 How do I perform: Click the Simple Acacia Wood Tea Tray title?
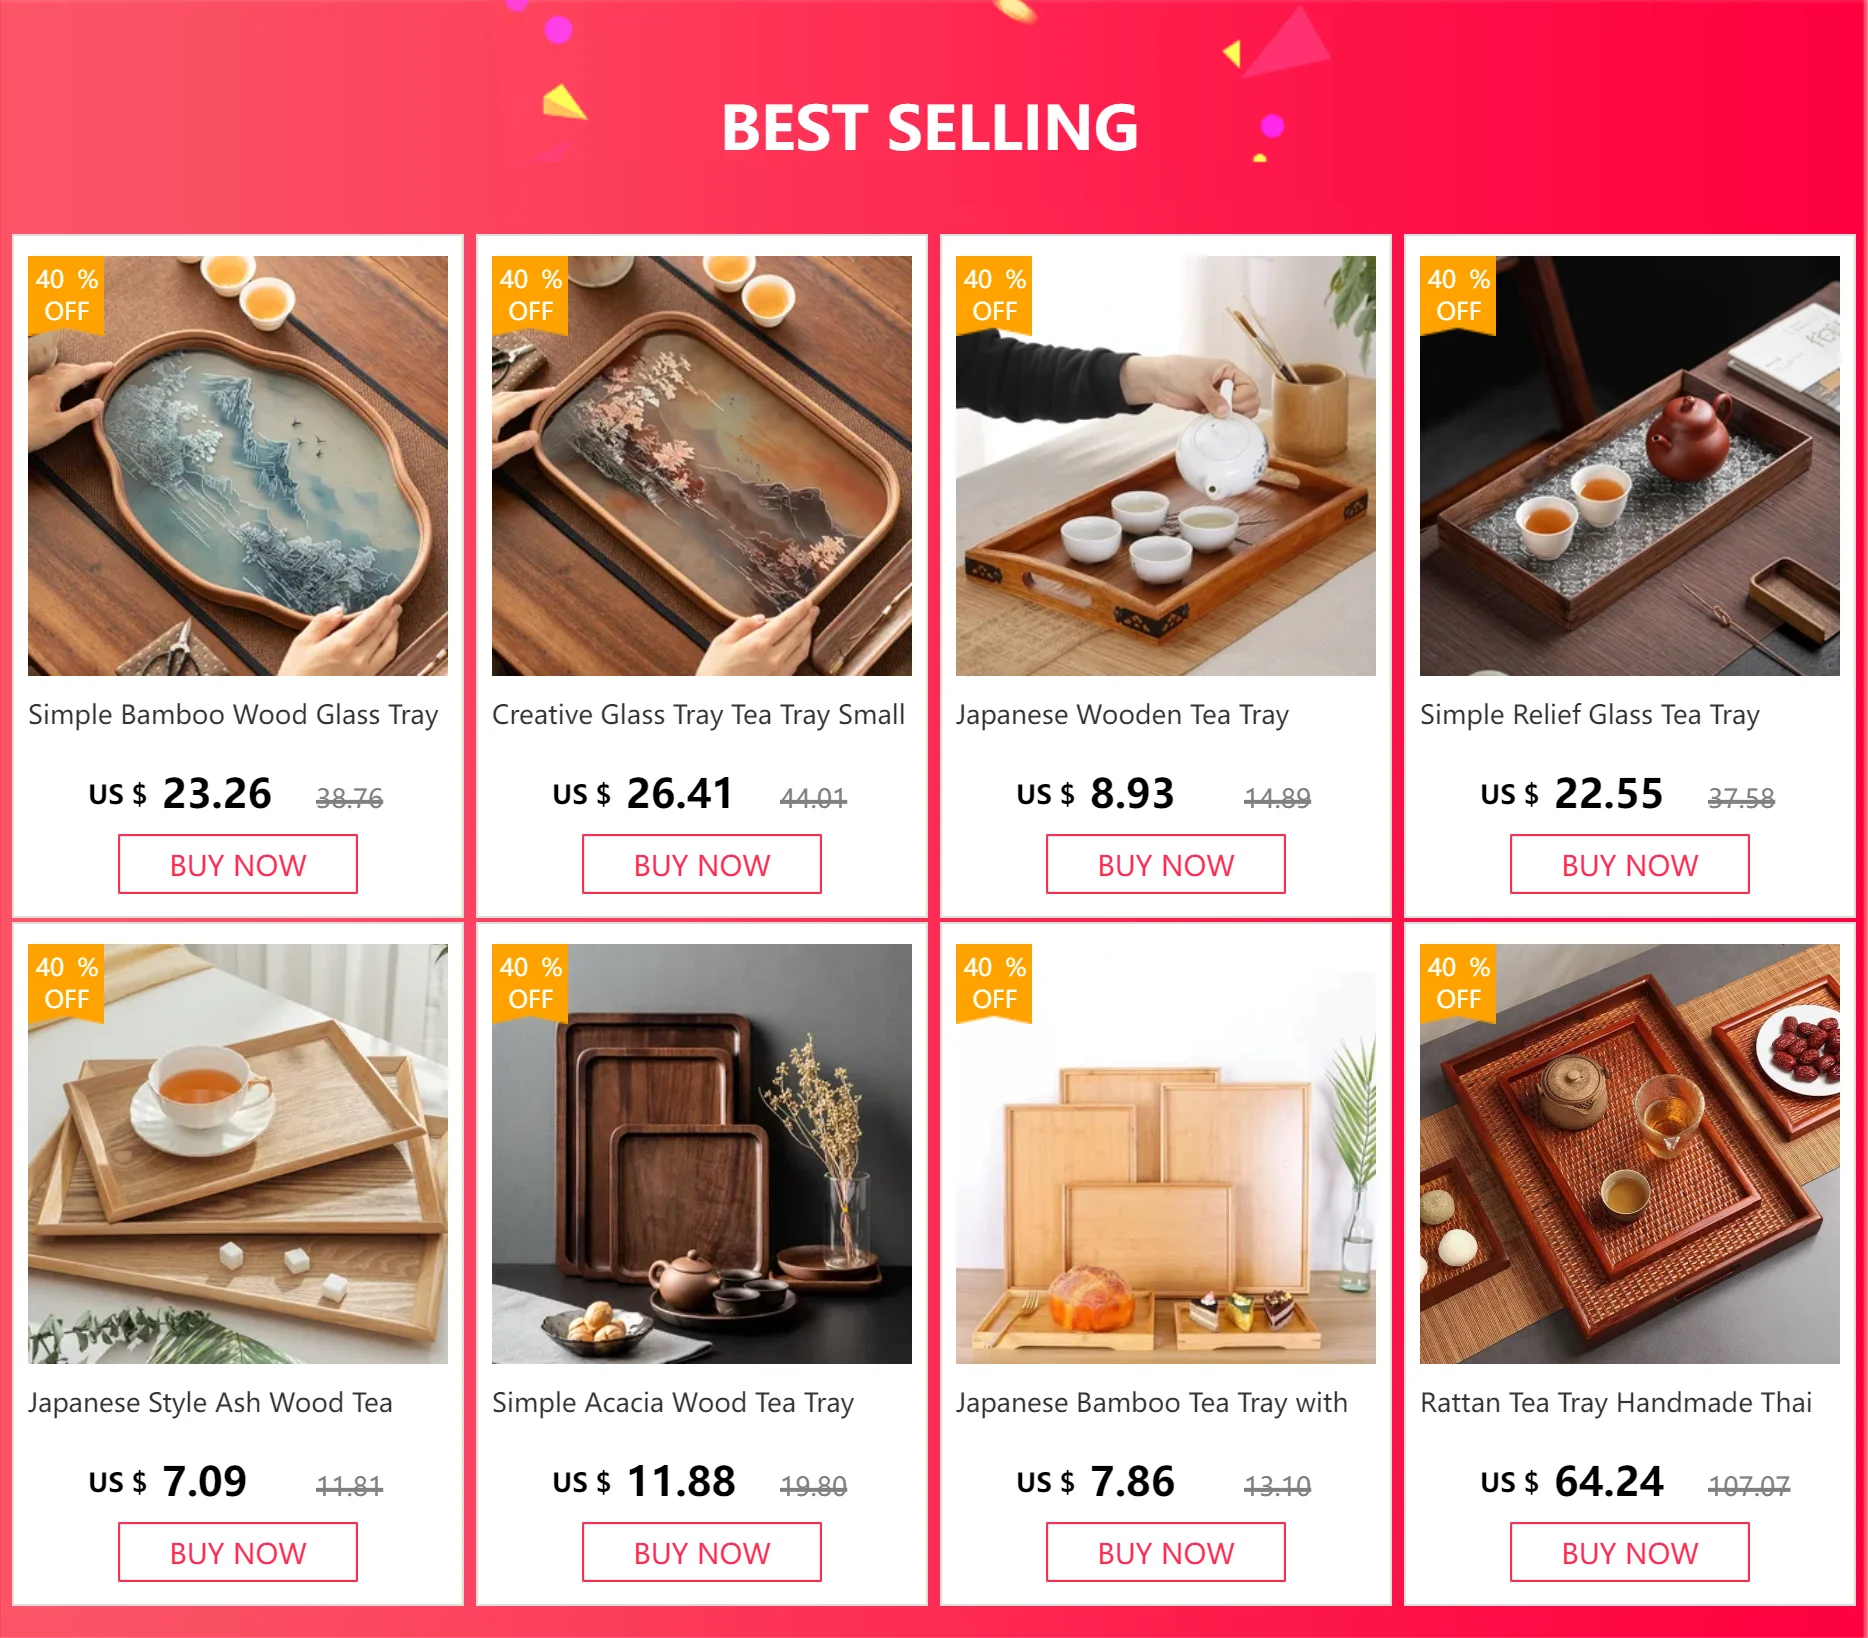(x=673, y=1403)
